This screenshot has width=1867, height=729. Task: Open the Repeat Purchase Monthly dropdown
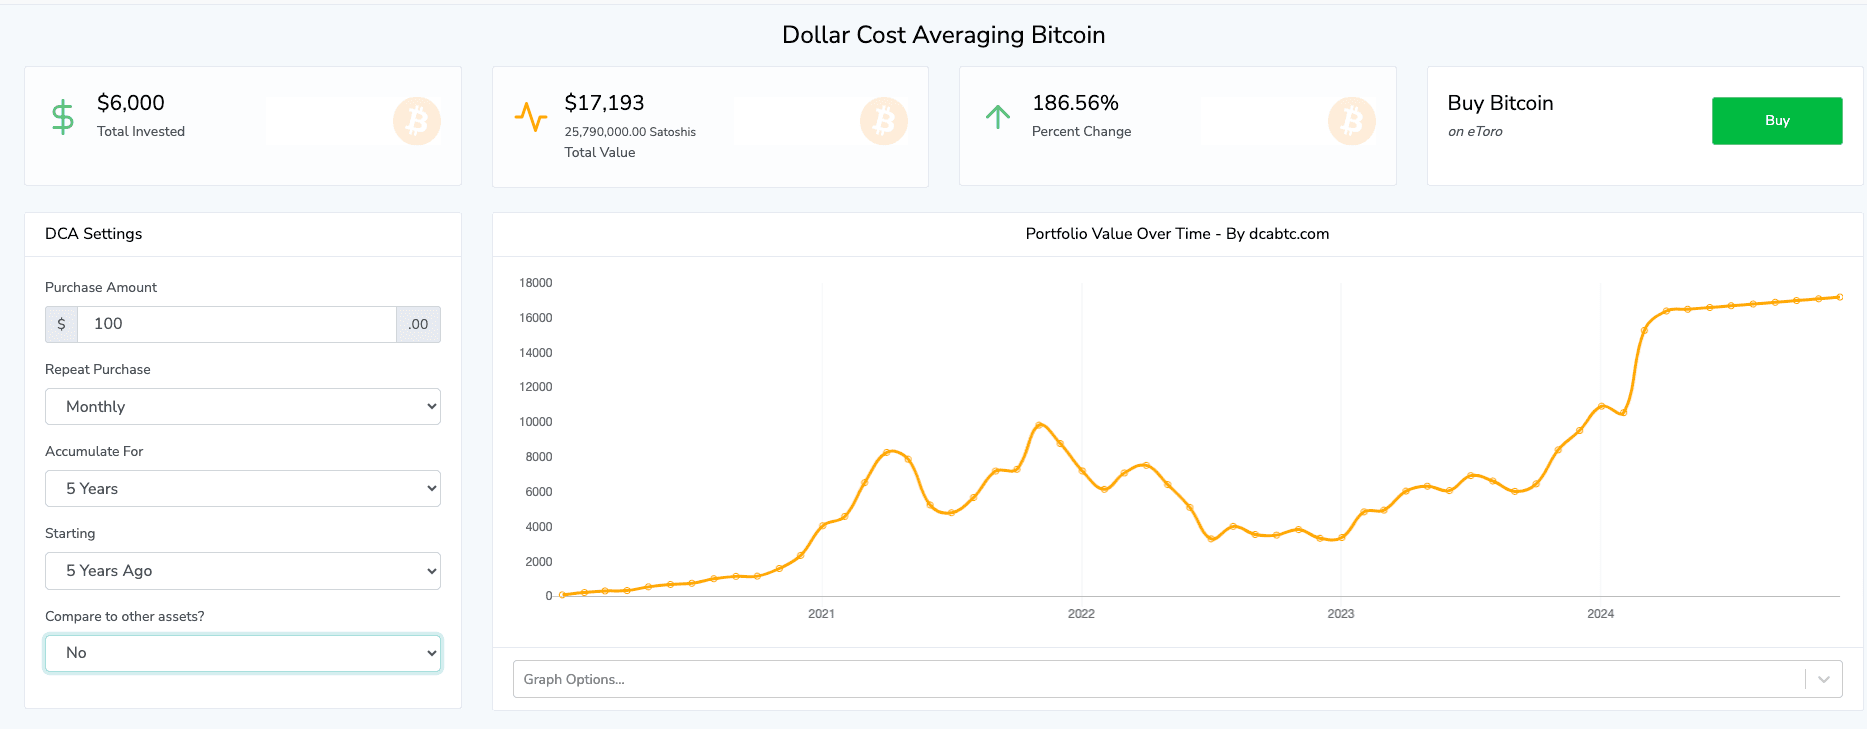pos(243,407)
